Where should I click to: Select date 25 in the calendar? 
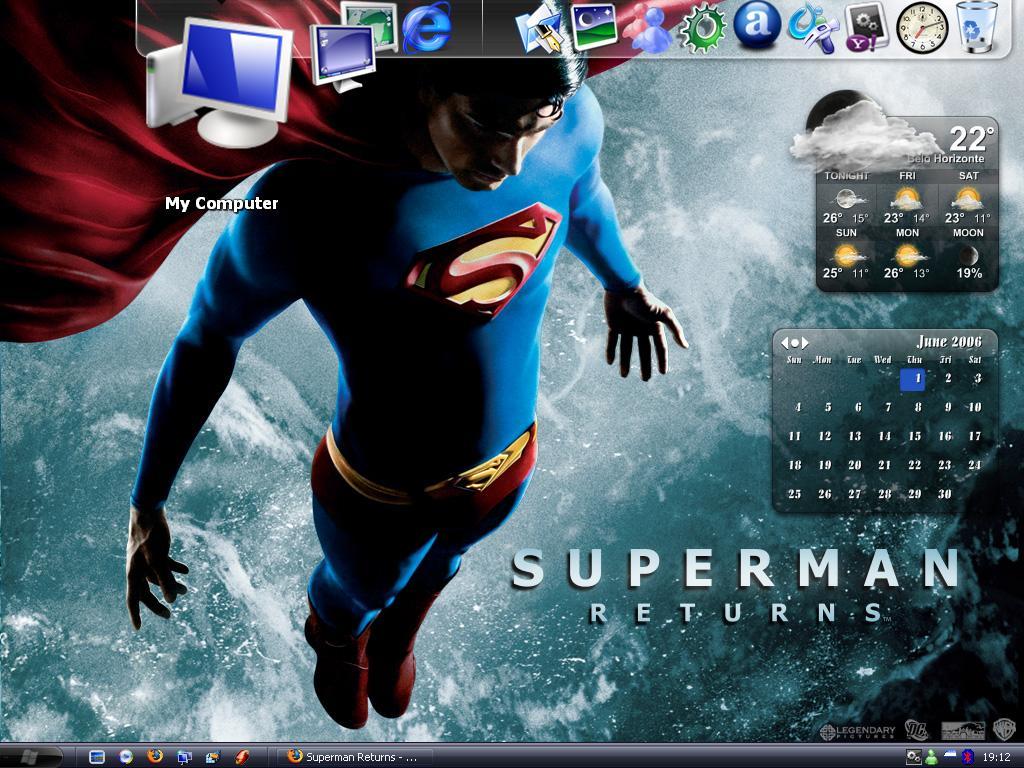pos(795,494)
